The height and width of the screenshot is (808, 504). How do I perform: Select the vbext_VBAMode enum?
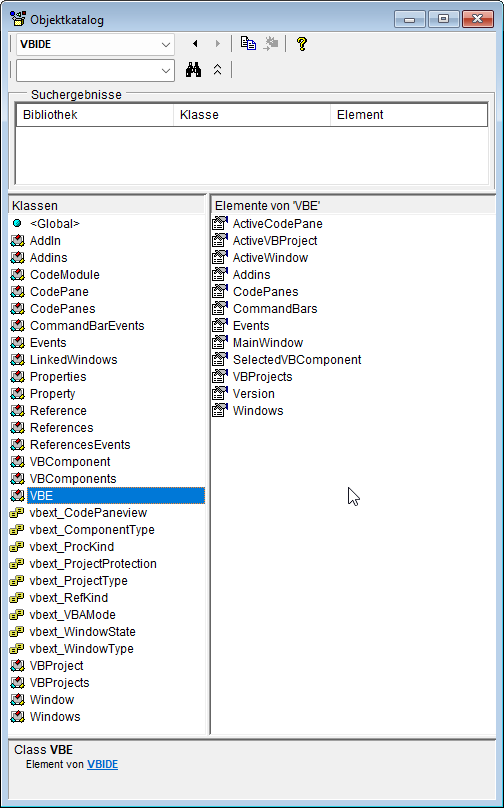pyautogui.click(x=73, y=615)
